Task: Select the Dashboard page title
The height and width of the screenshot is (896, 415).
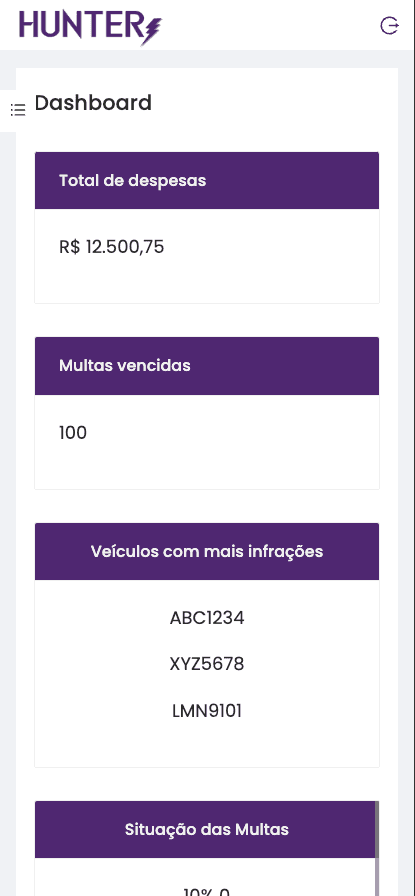Action: point(93,103)
